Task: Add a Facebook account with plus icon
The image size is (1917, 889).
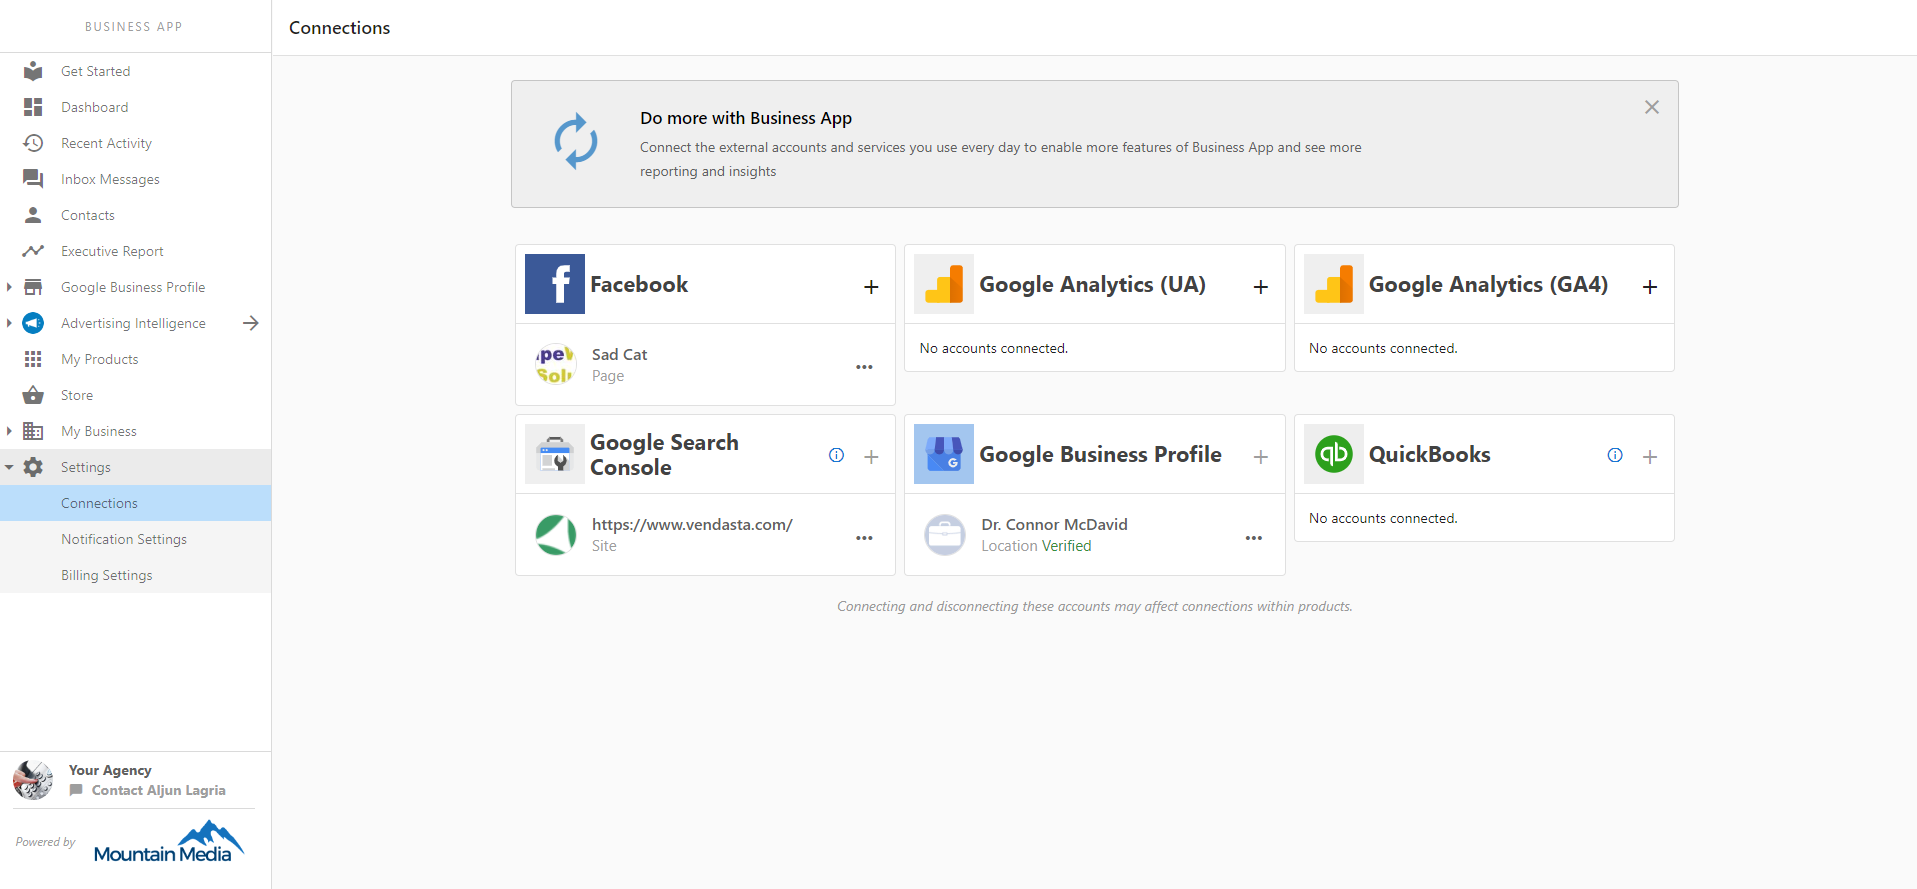Action: (x=871, y=287)
